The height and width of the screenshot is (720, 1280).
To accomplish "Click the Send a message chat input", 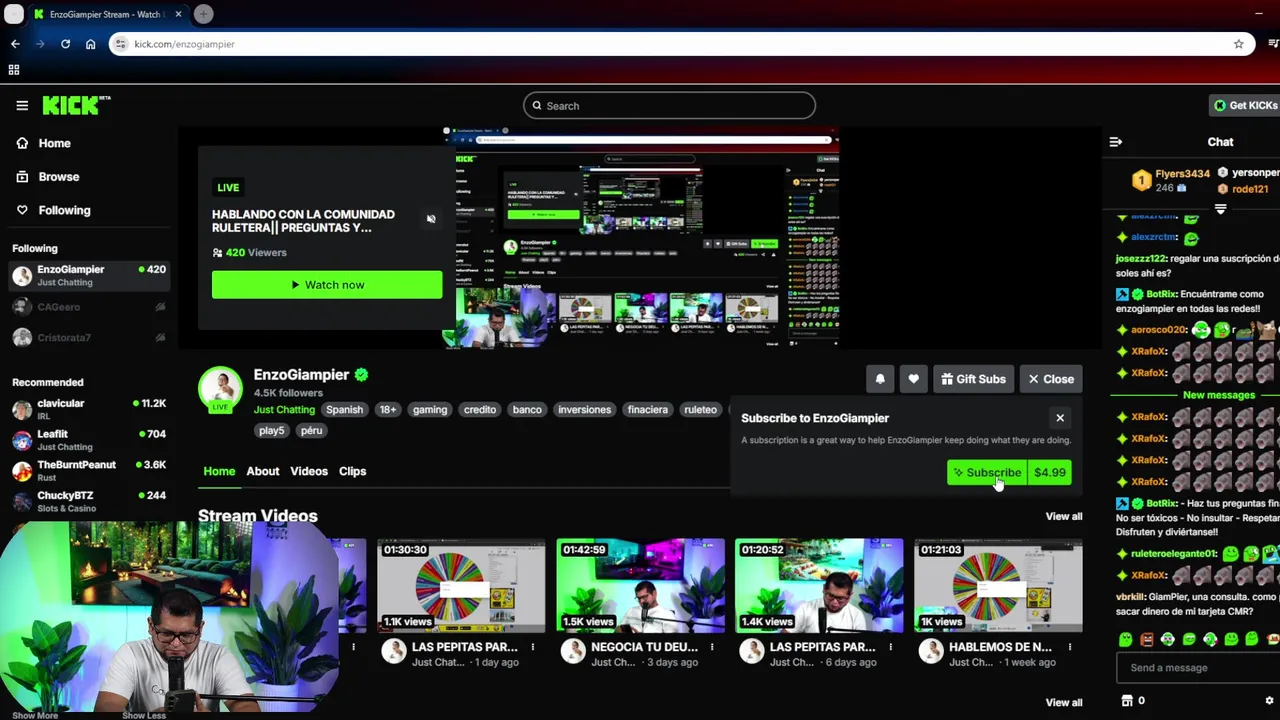I will coord(1198,668).
